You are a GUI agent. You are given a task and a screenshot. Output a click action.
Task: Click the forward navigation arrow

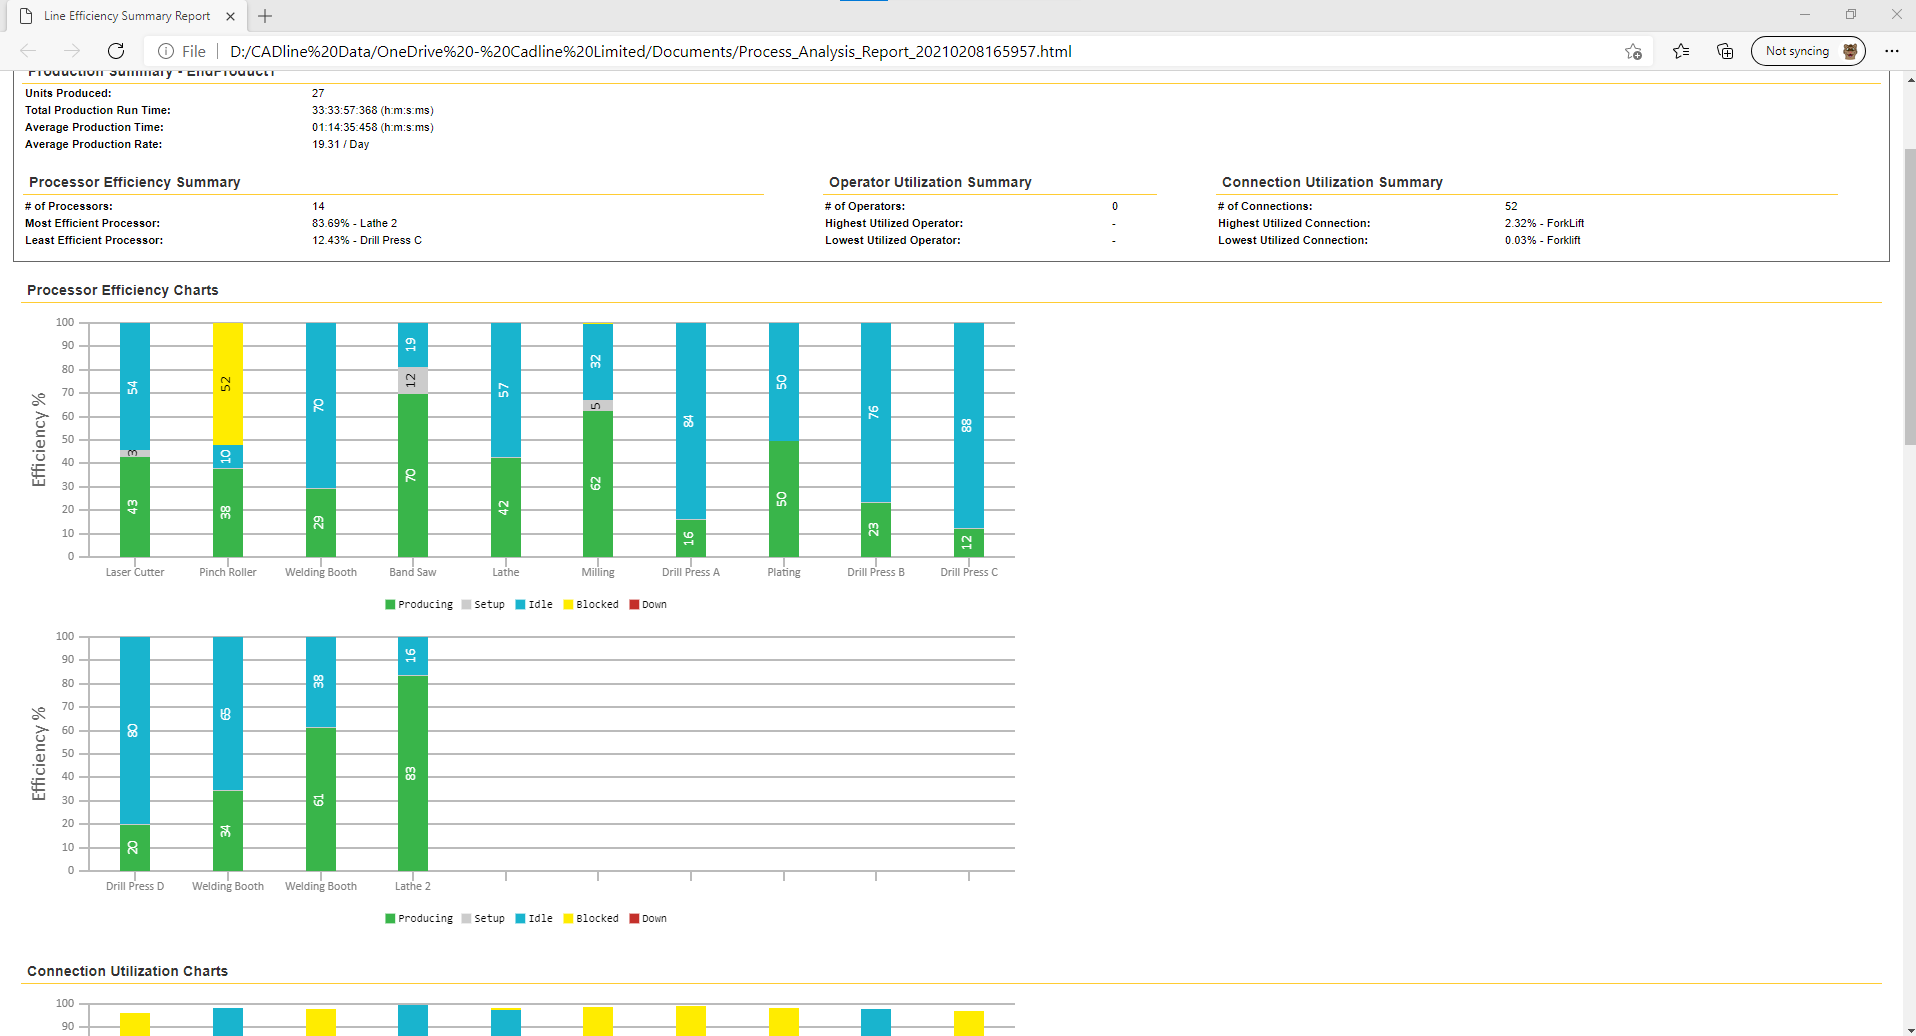coord(72,51)
